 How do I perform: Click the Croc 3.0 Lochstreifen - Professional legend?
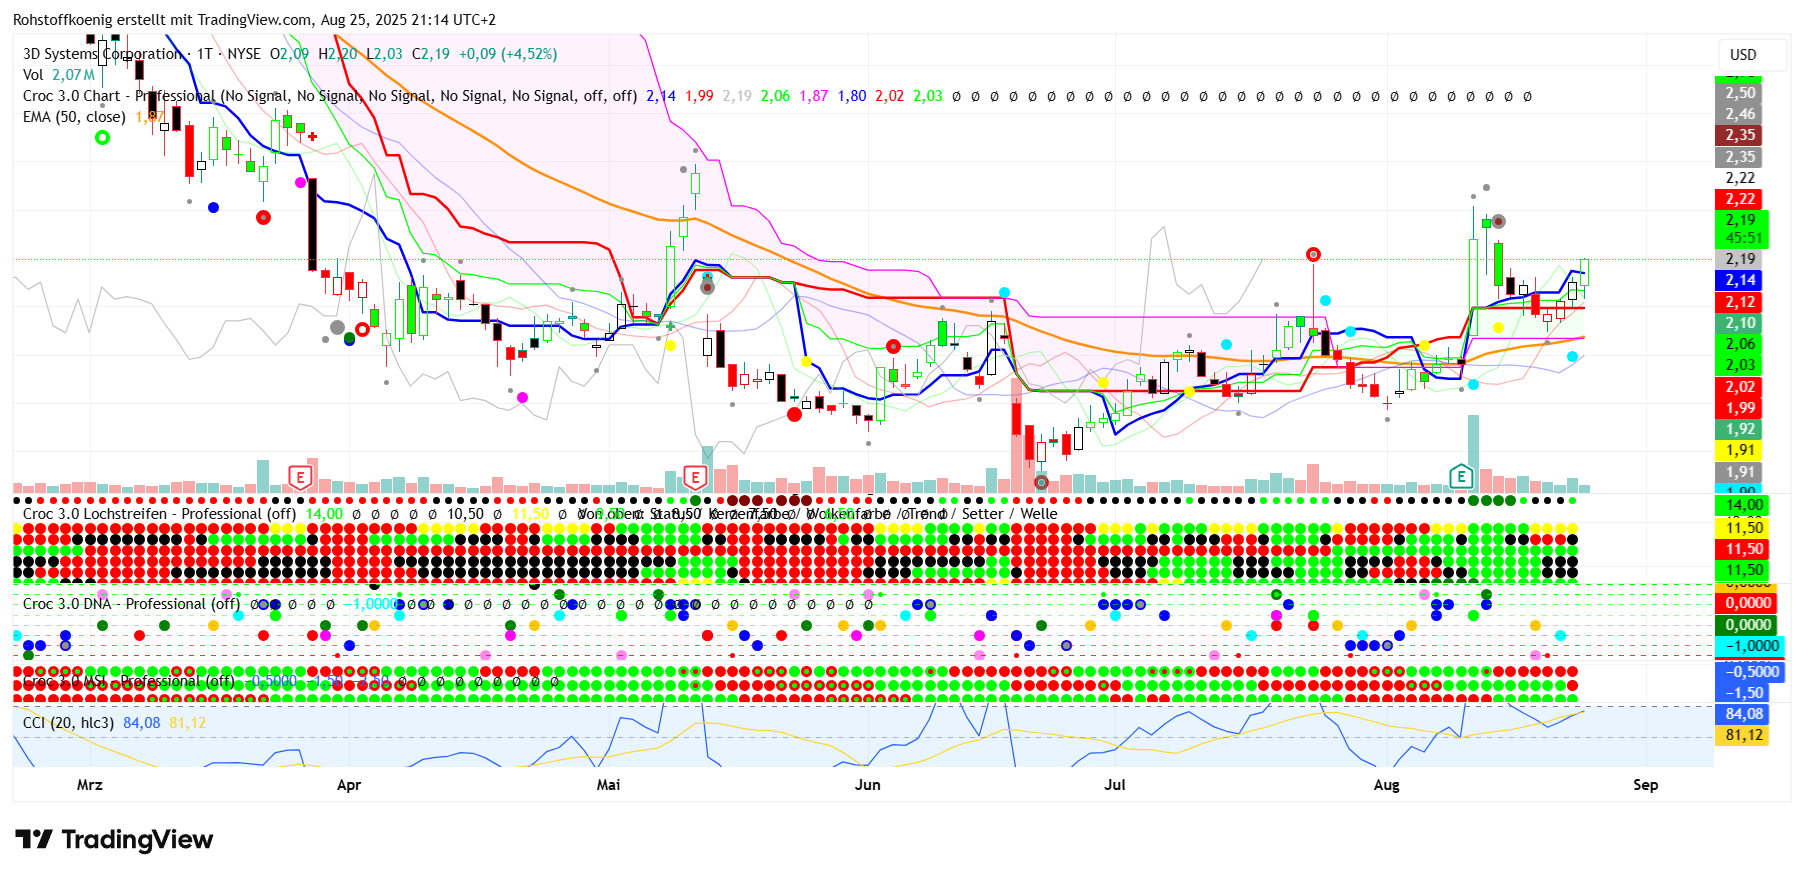click(x=159, y=514)
